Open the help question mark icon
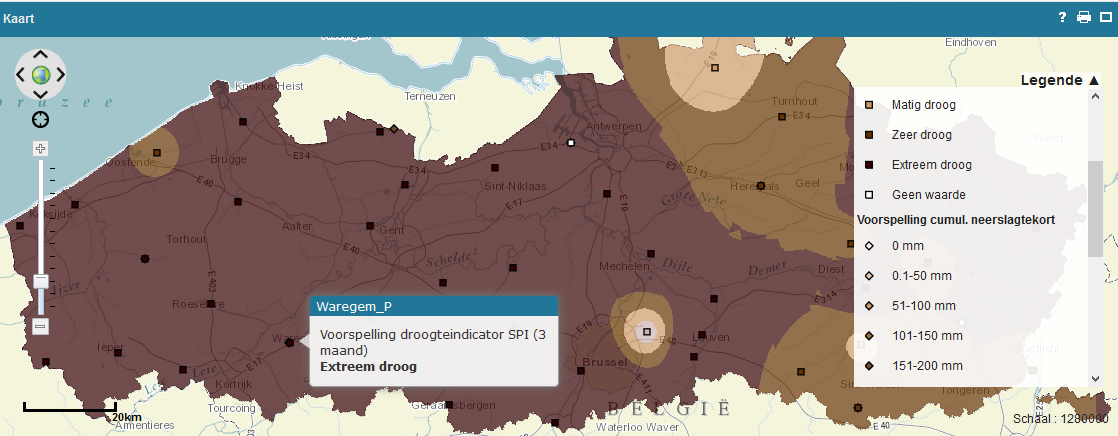This screenshot has width=1118, height=436. tap(1063, 18)
